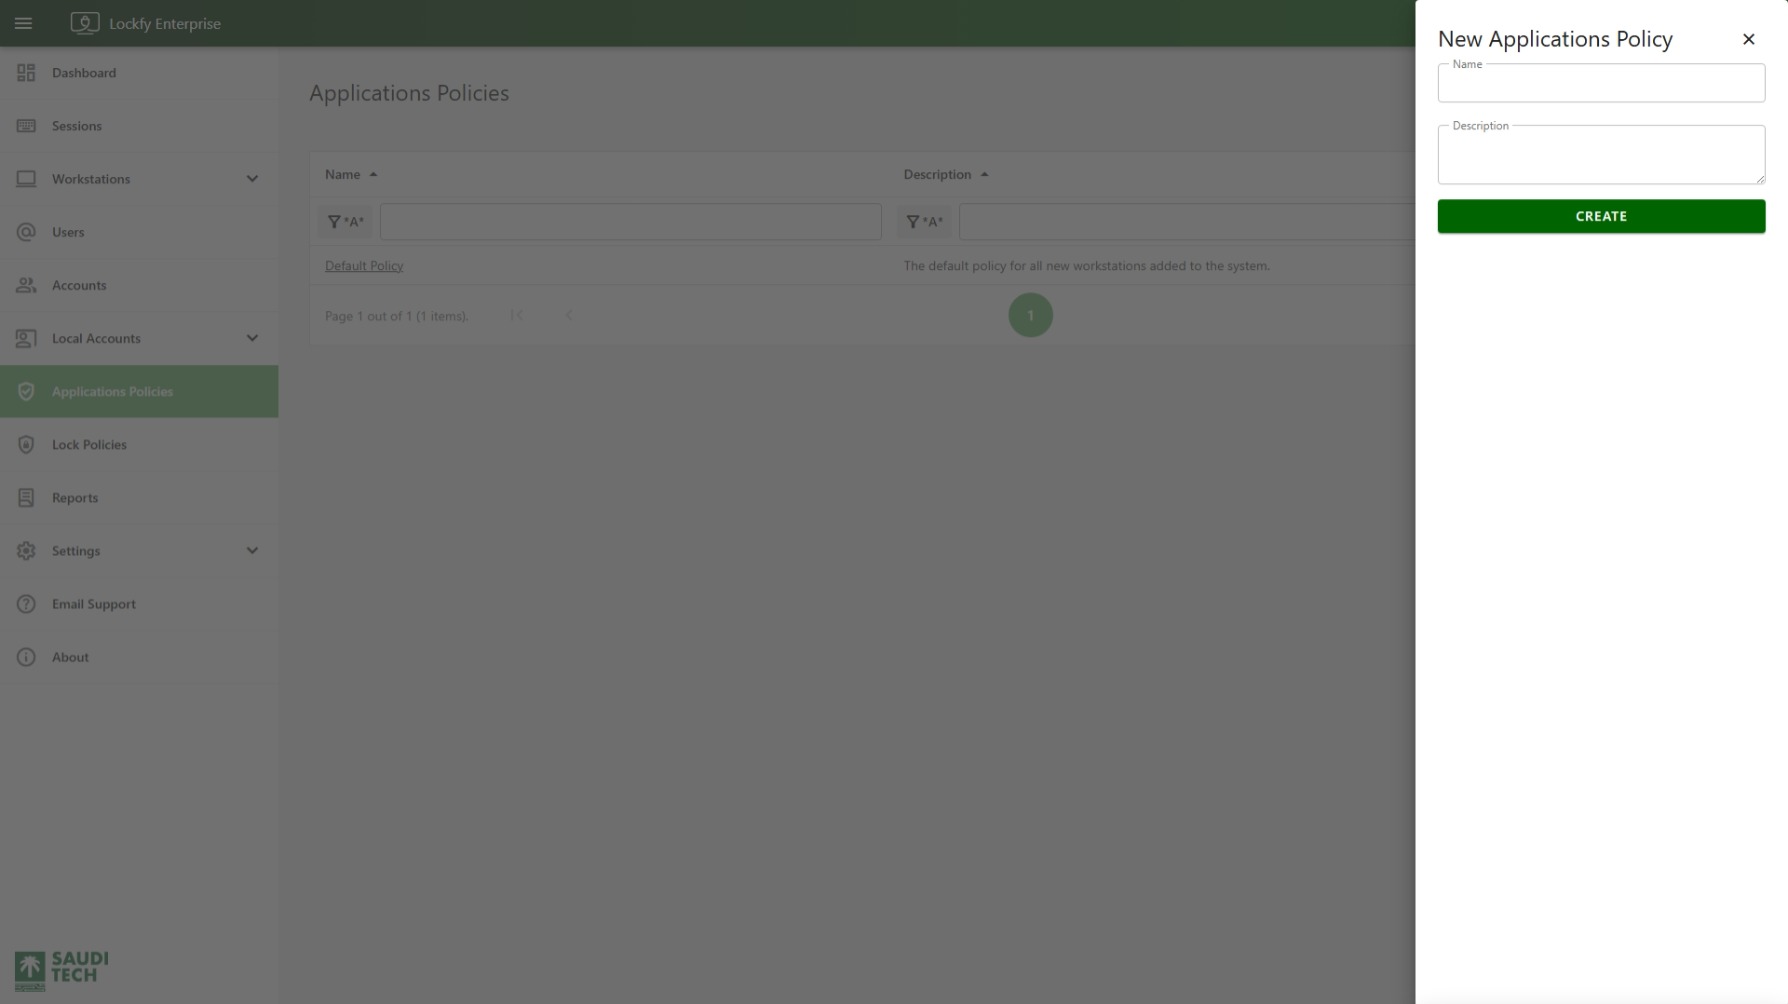Image resolution: width=1788 pixels, height=1004 pixels.
Task: Click the Lock Policies shield icon
Action: pyautogui.click(x=26, y=444)
